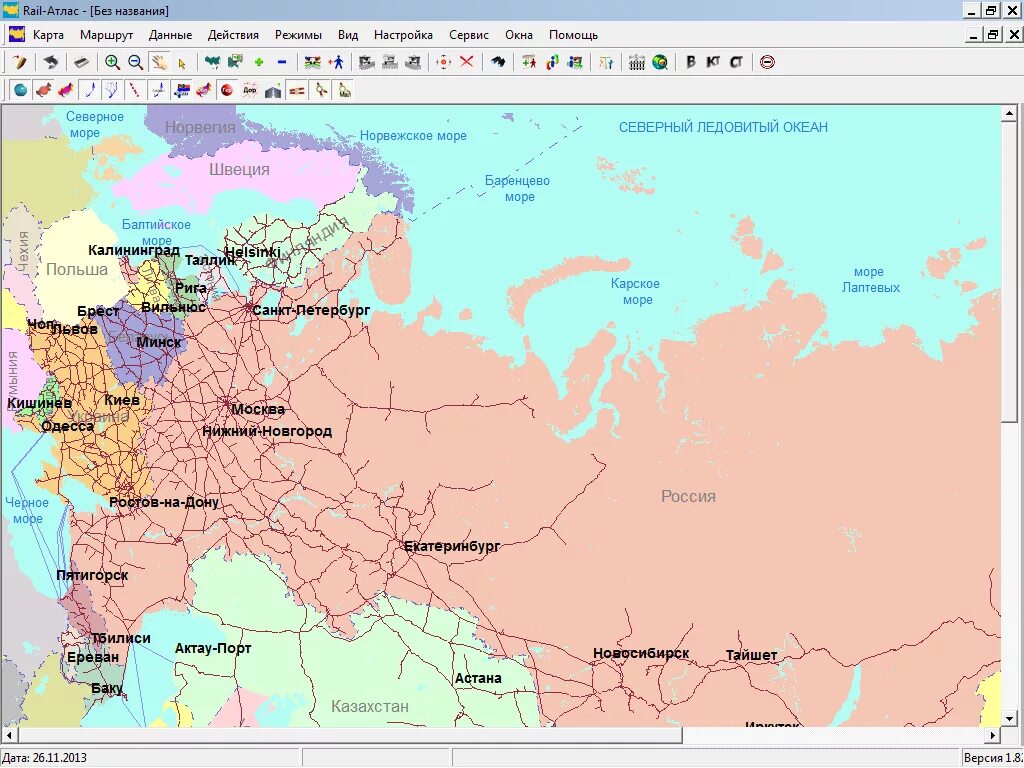
Task: Click the date status 'Дата: 26.11.2013'
Action: pyautogui.click(x=44, y=758)
